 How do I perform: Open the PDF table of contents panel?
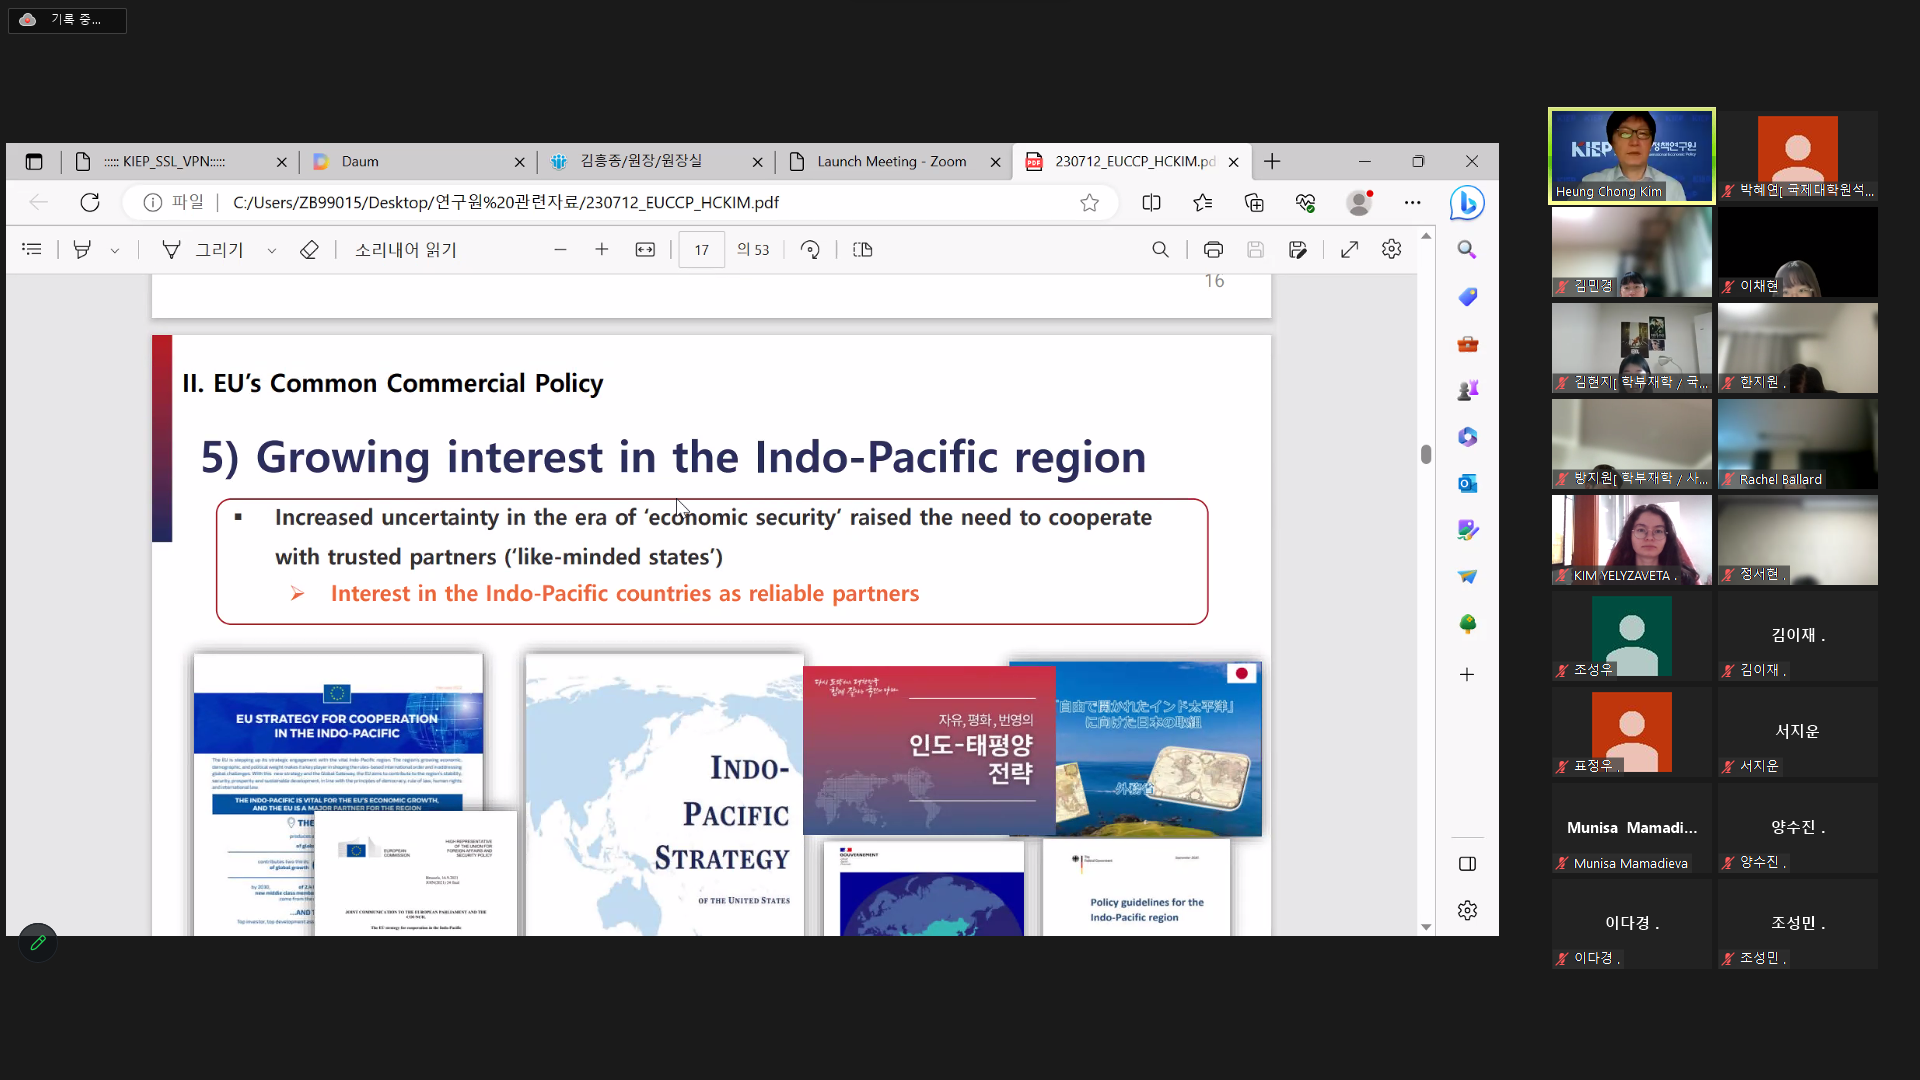click(x=32, y=250)
